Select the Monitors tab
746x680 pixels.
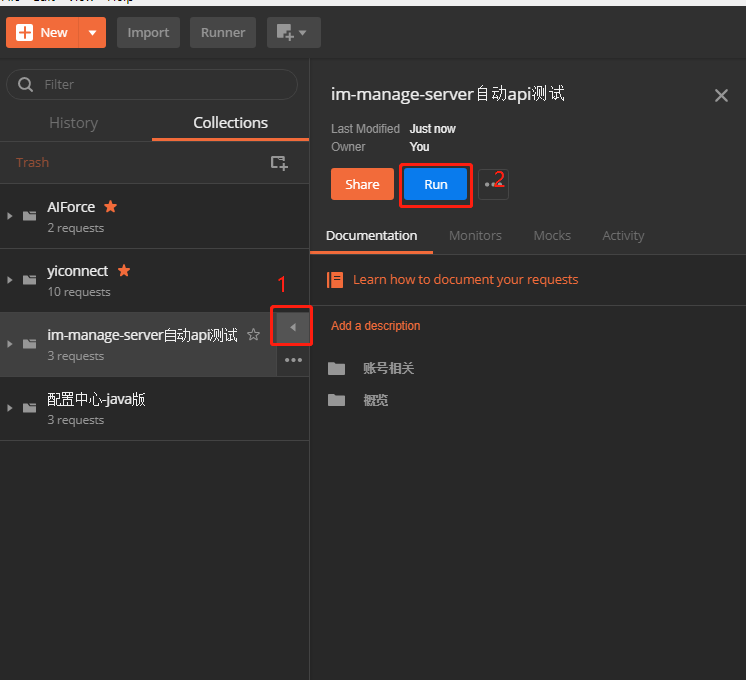tap(475, 236)
